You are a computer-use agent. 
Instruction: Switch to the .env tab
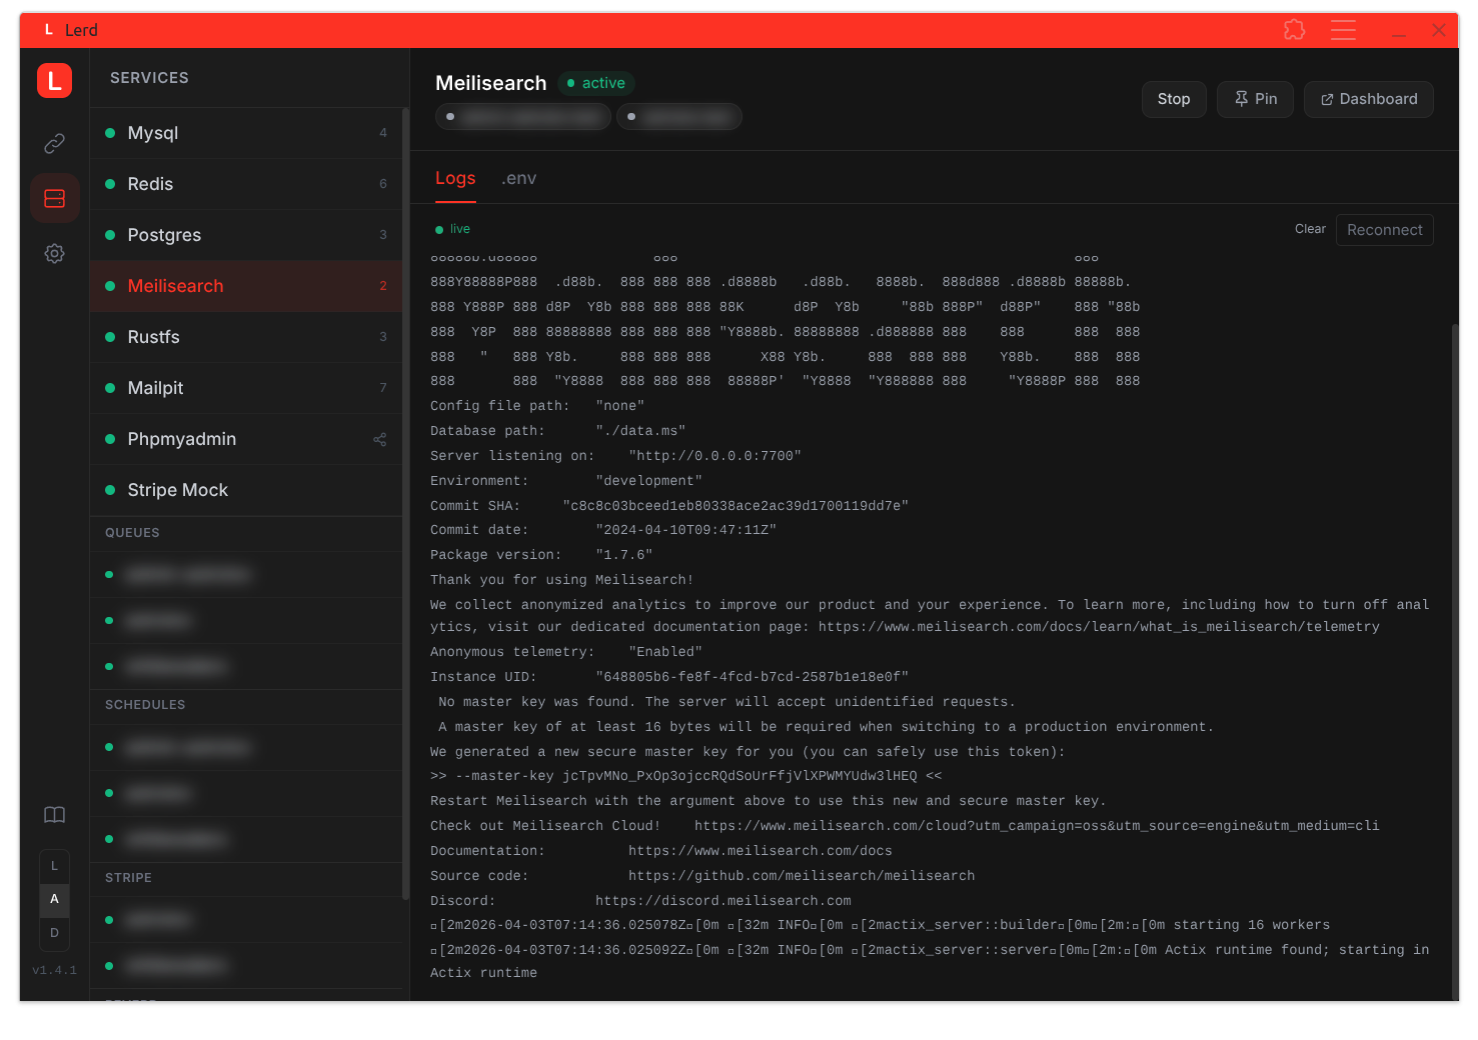click(x=519, y=178)
